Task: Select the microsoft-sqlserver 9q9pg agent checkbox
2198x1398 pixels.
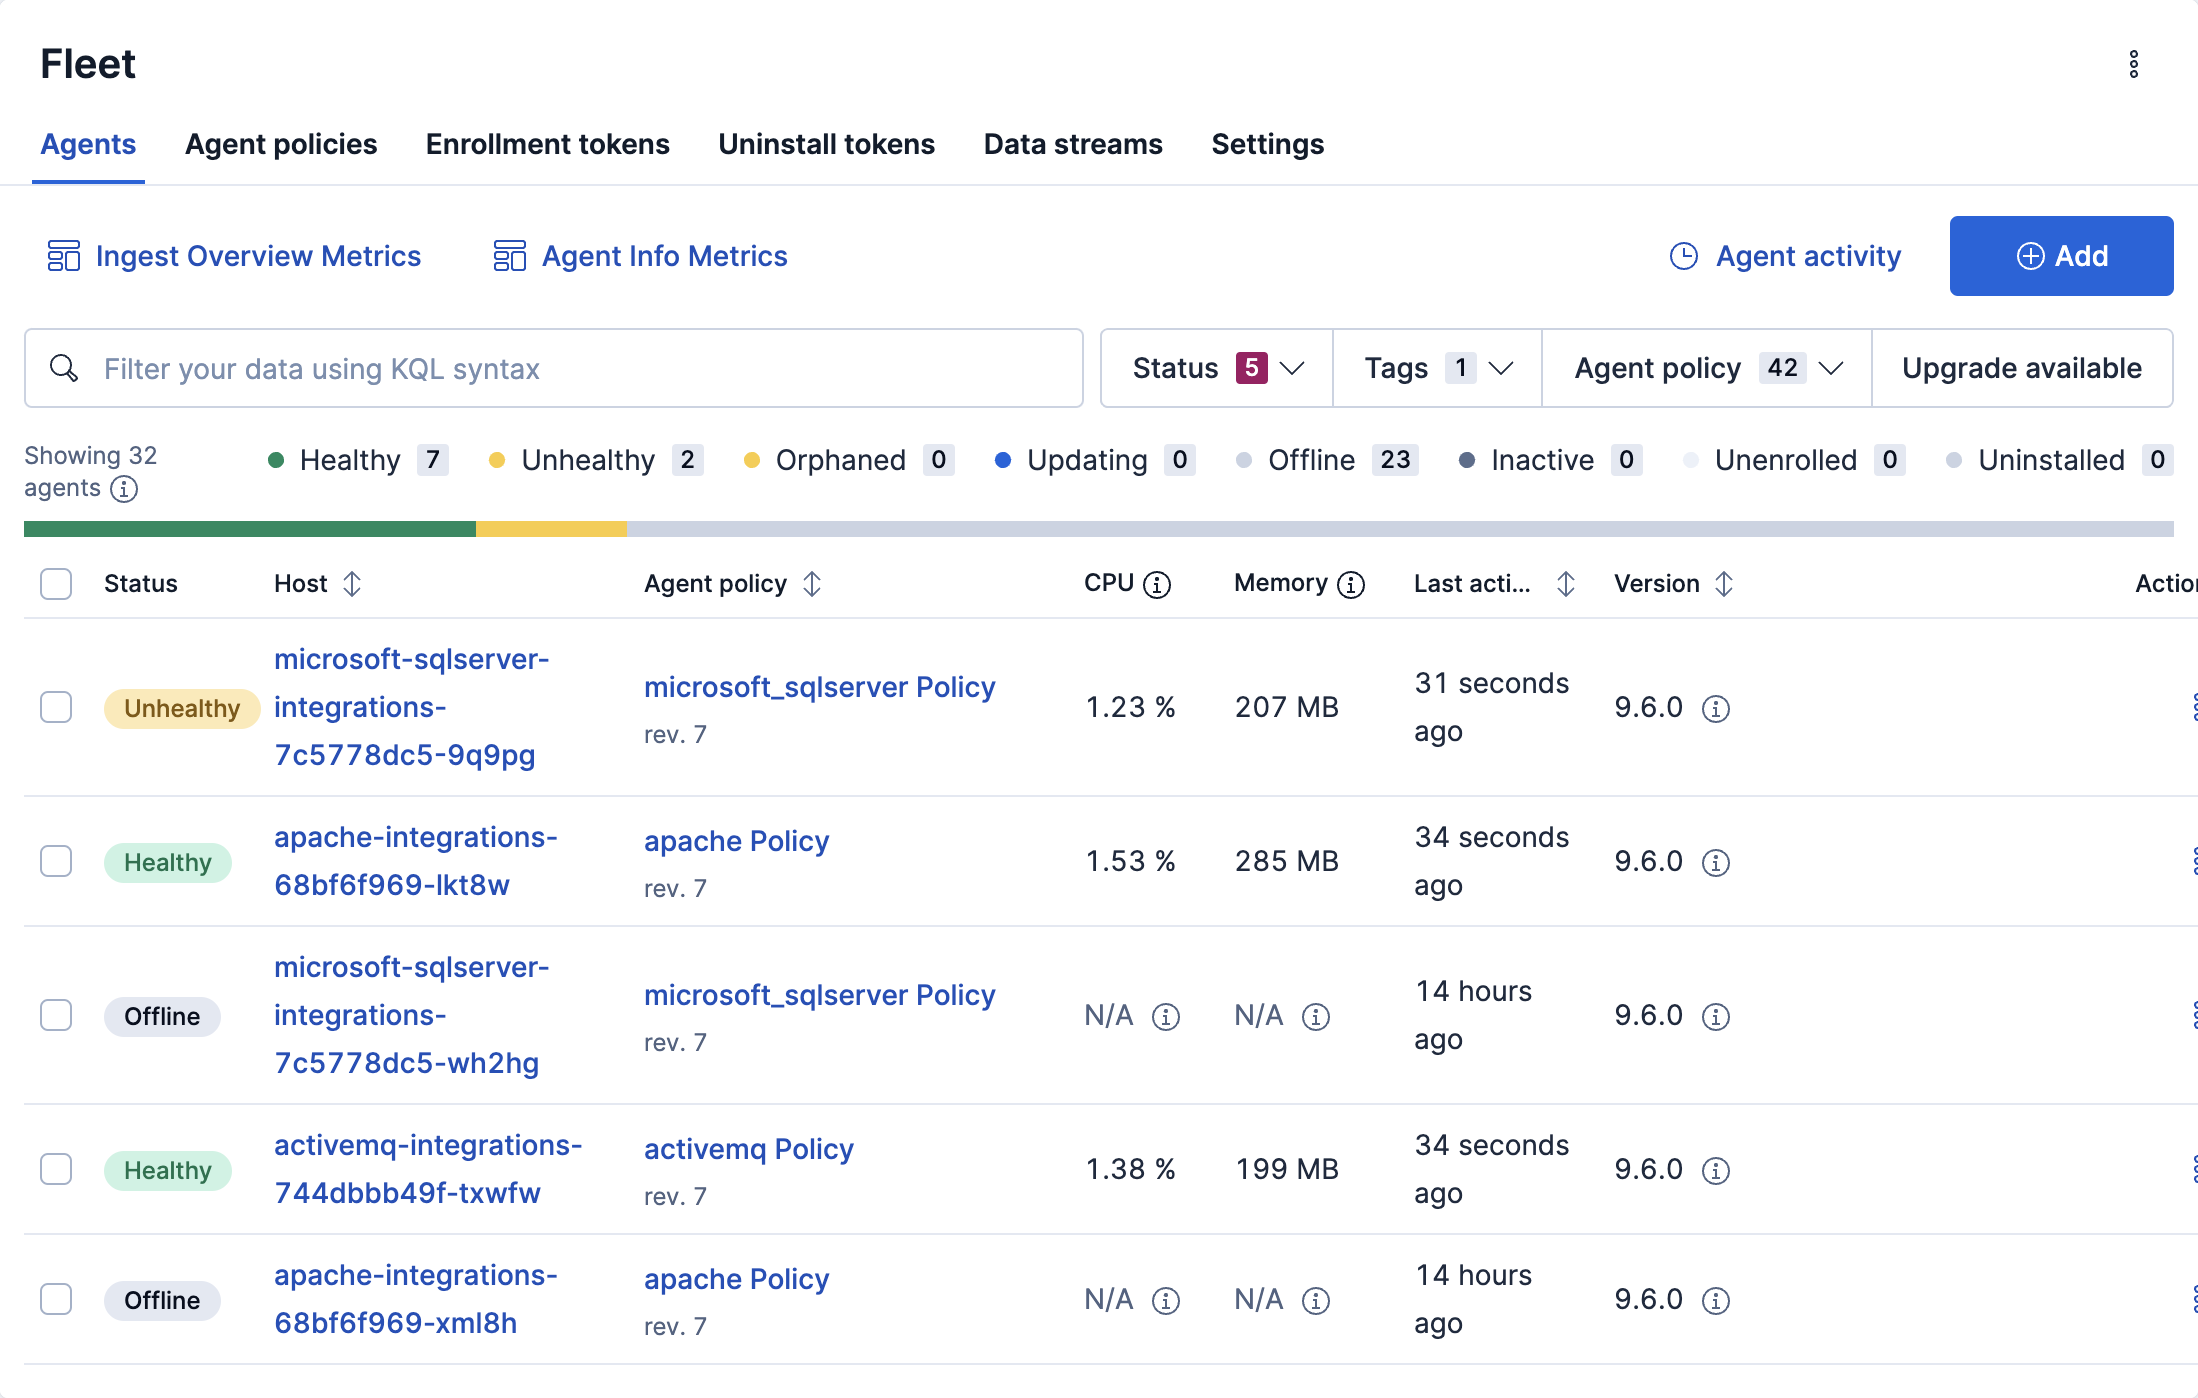Action: [56, 707]
